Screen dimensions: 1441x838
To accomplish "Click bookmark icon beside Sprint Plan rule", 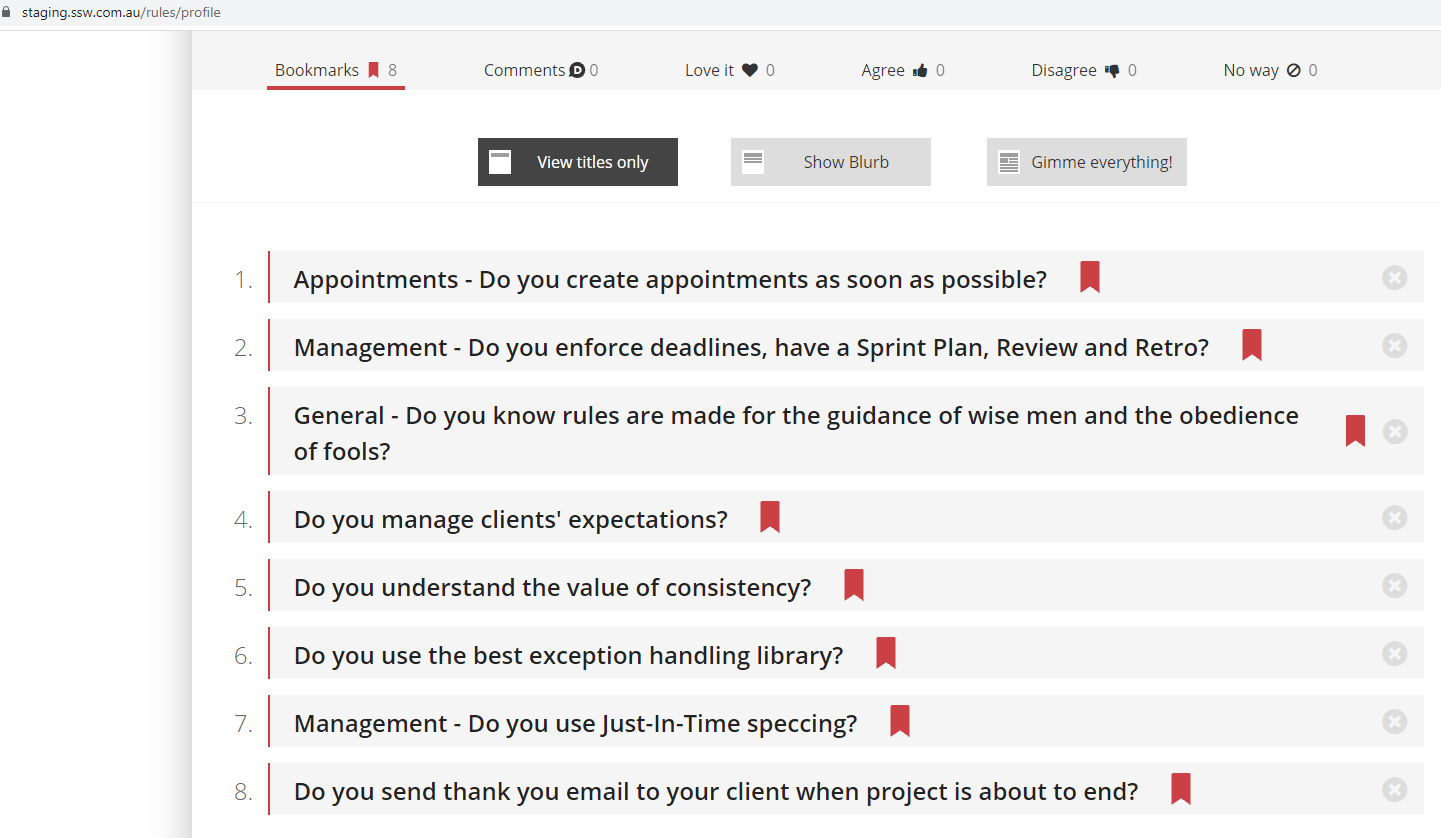I will (1252, 345).
